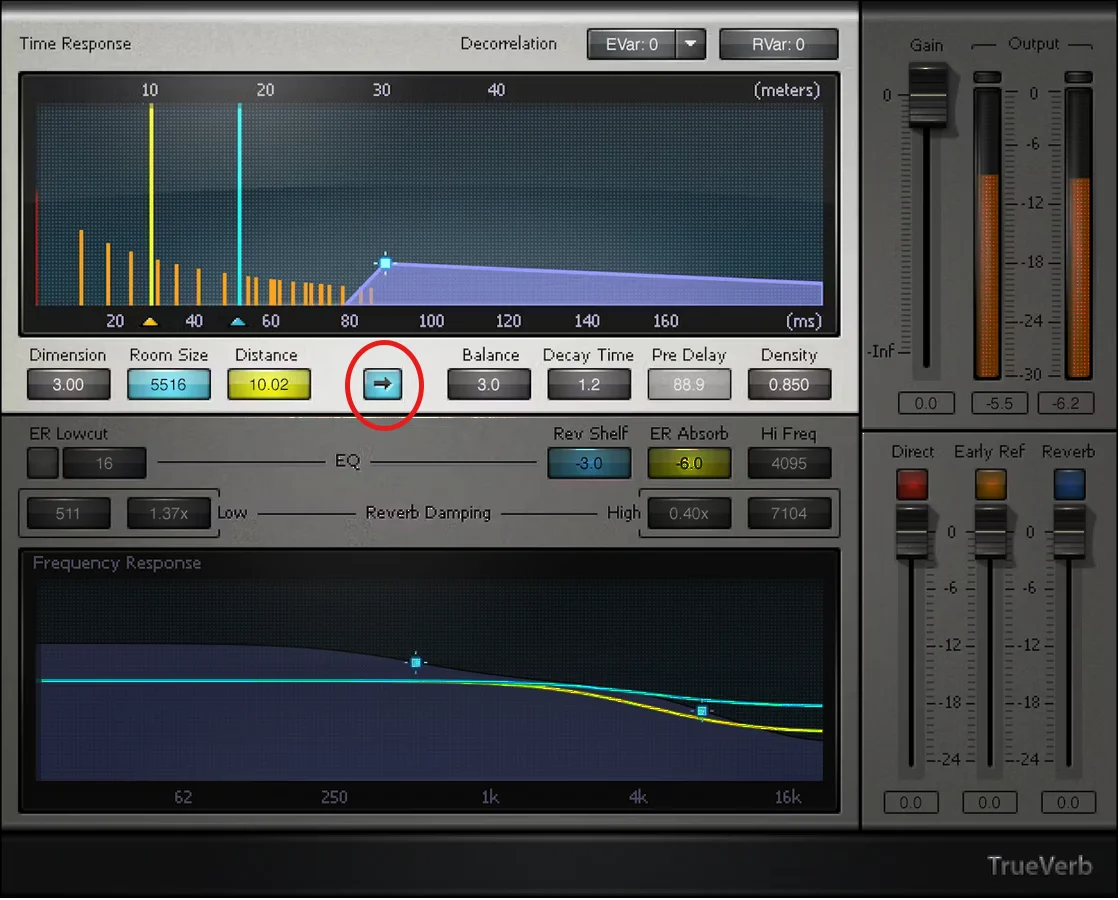Toggle the reverb link arrow button
Viewport: 1120px width, 900px height.
click(383, 384)
